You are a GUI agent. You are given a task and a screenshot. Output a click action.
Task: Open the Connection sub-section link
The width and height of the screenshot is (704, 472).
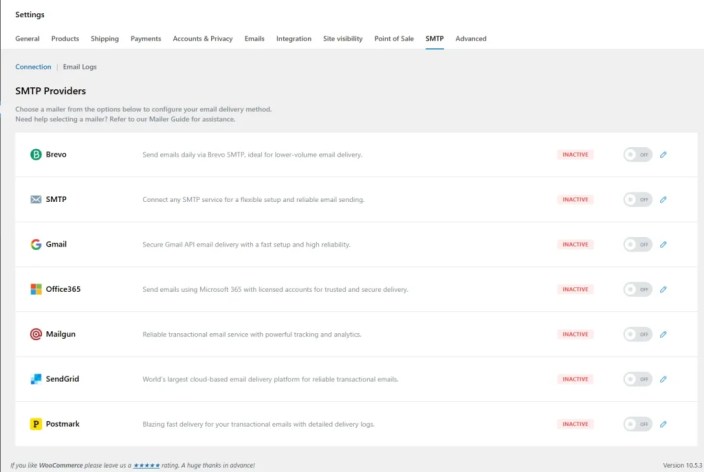coord(33,66)
